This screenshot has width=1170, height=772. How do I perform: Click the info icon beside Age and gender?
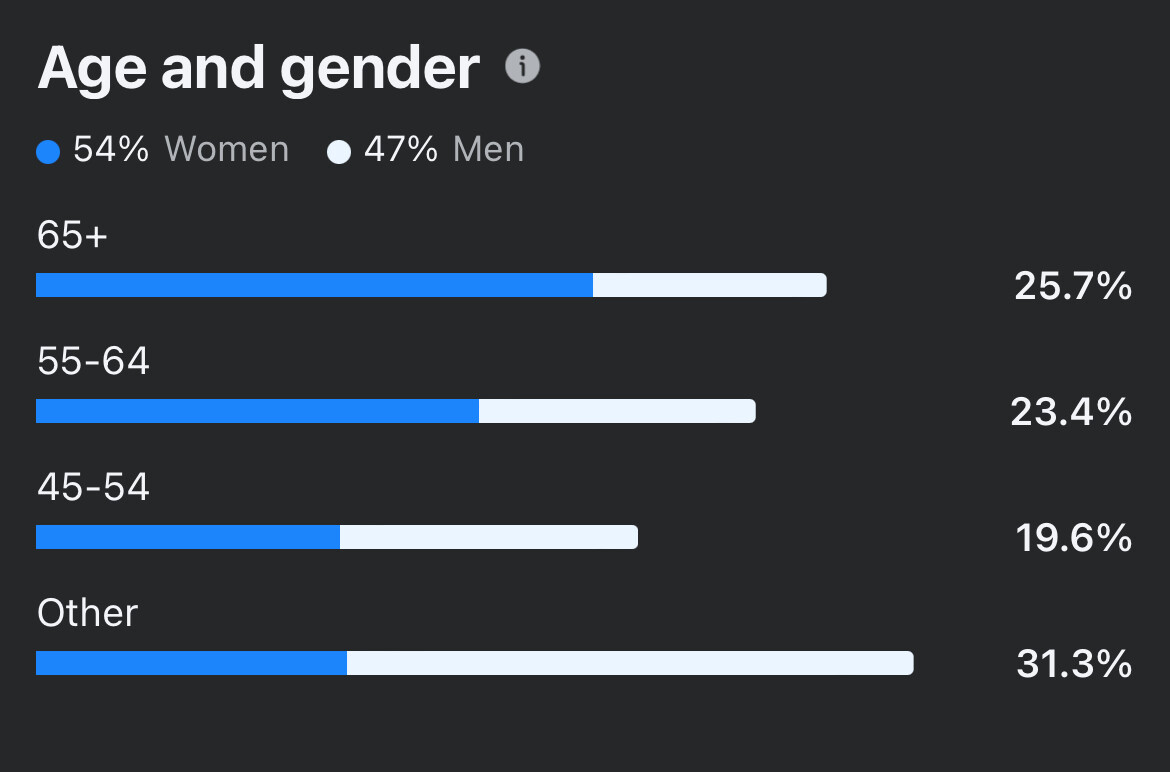tap(522, 67)
